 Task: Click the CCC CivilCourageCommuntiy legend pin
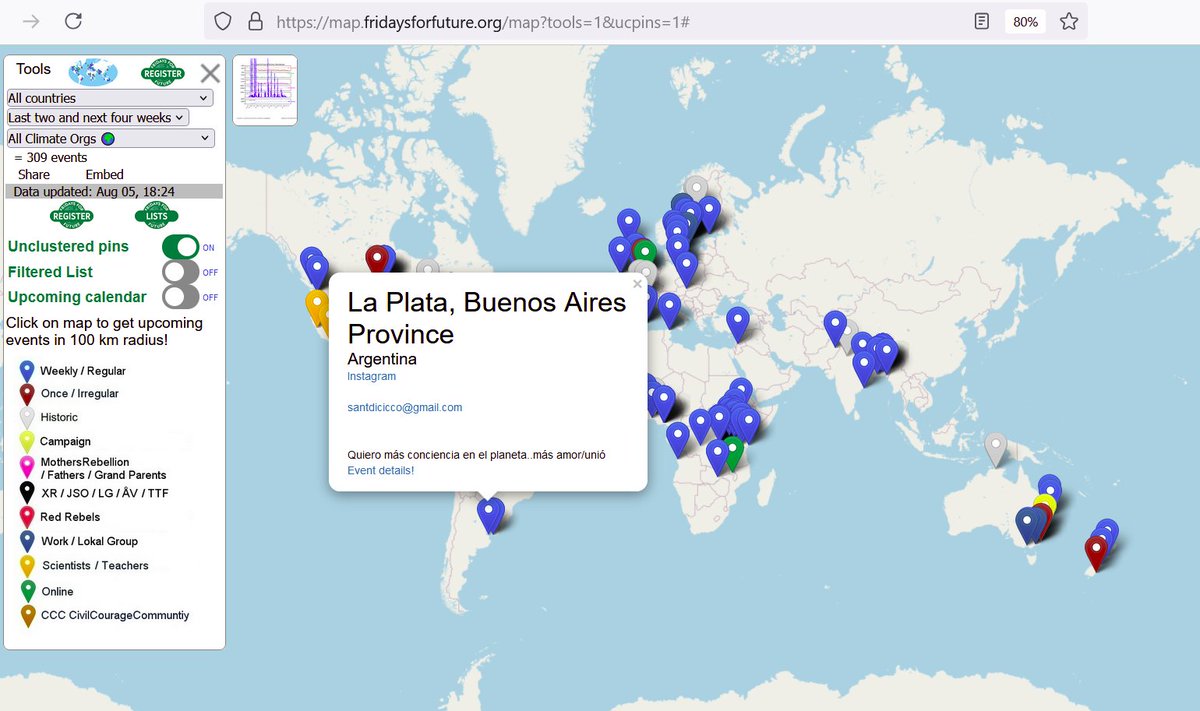27,616
